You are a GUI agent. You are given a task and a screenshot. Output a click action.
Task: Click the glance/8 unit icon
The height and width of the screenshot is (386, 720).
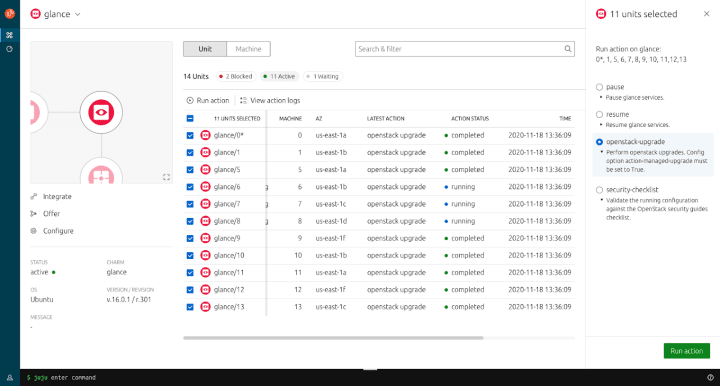[205, 221]
